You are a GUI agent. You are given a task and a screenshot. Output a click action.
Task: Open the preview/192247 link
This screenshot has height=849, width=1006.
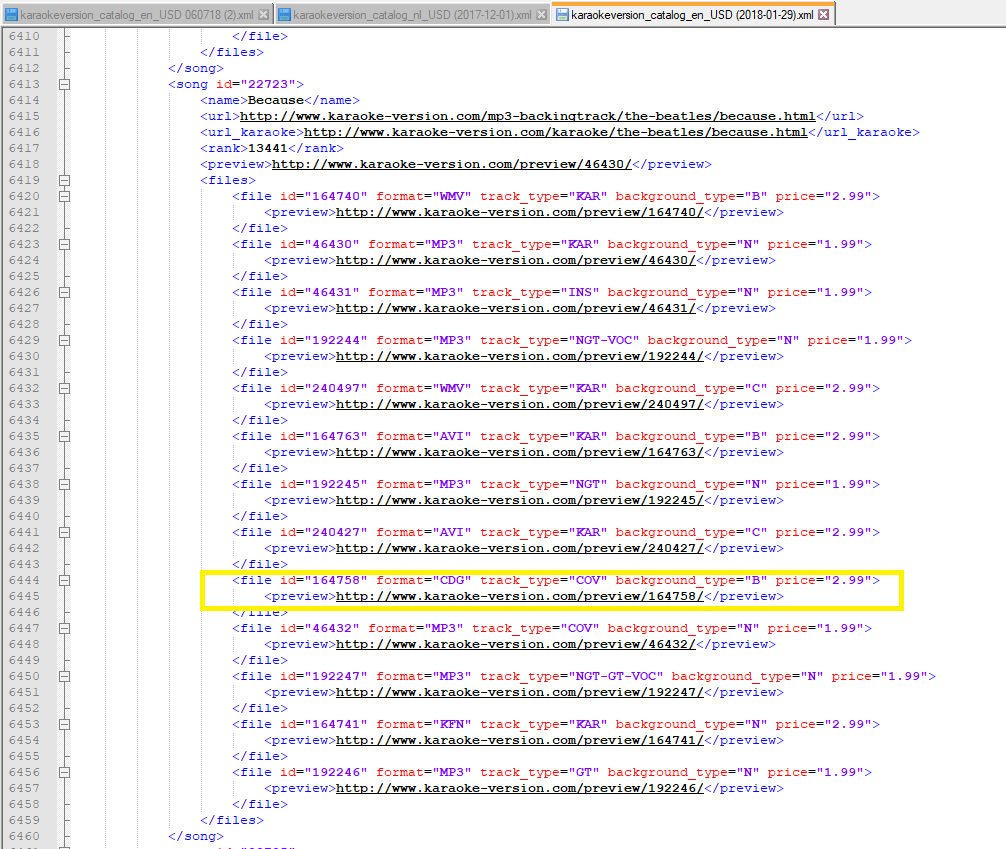point(519,692)
